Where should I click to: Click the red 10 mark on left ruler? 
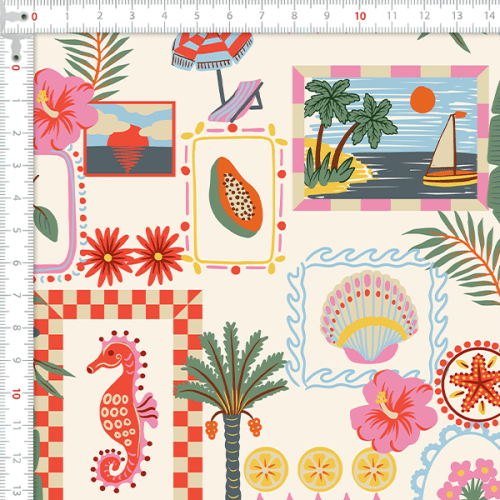16,394
